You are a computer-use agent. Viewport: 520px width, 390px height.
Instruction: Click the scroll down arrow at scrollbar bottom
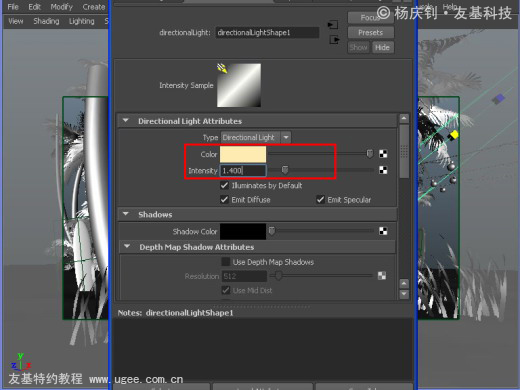[x=404, y=294]
